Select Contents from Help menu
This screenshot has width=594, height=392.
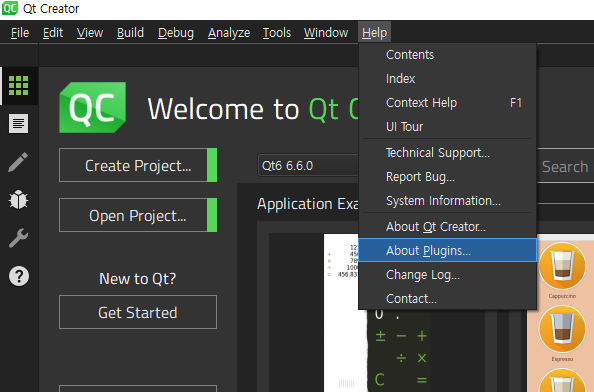point(447,55)
